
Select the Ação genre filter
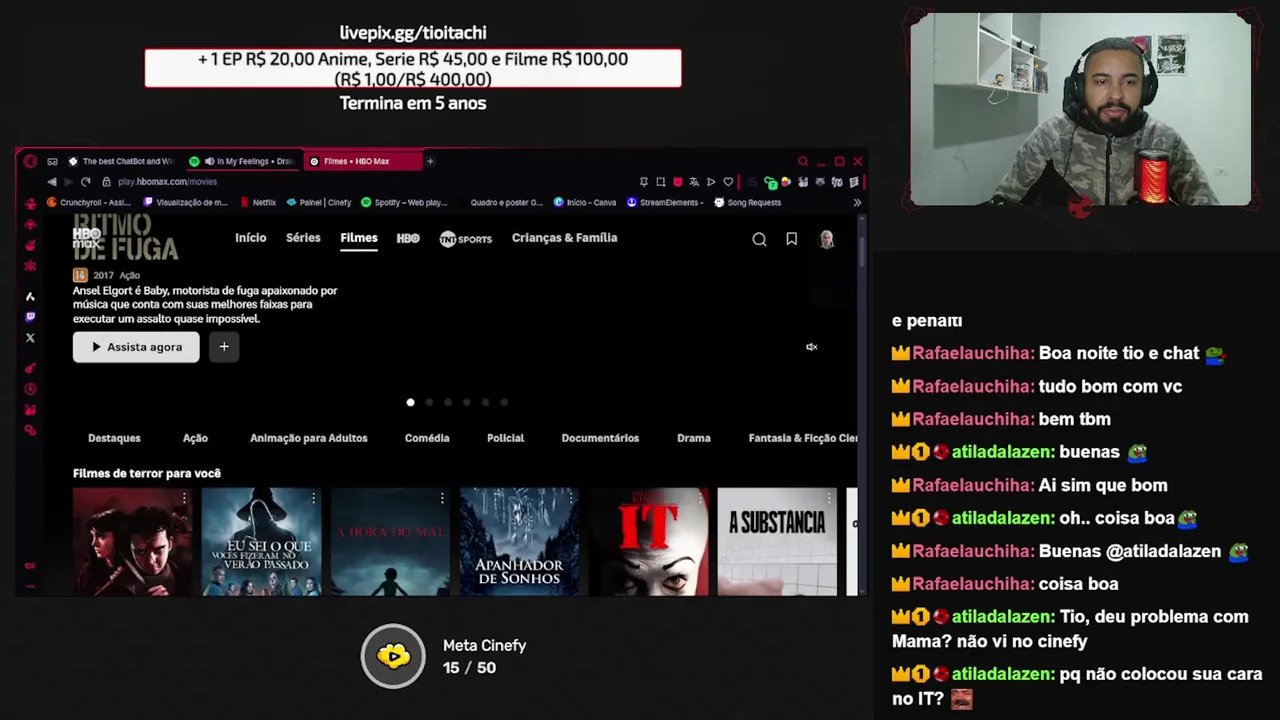[195, 438]
